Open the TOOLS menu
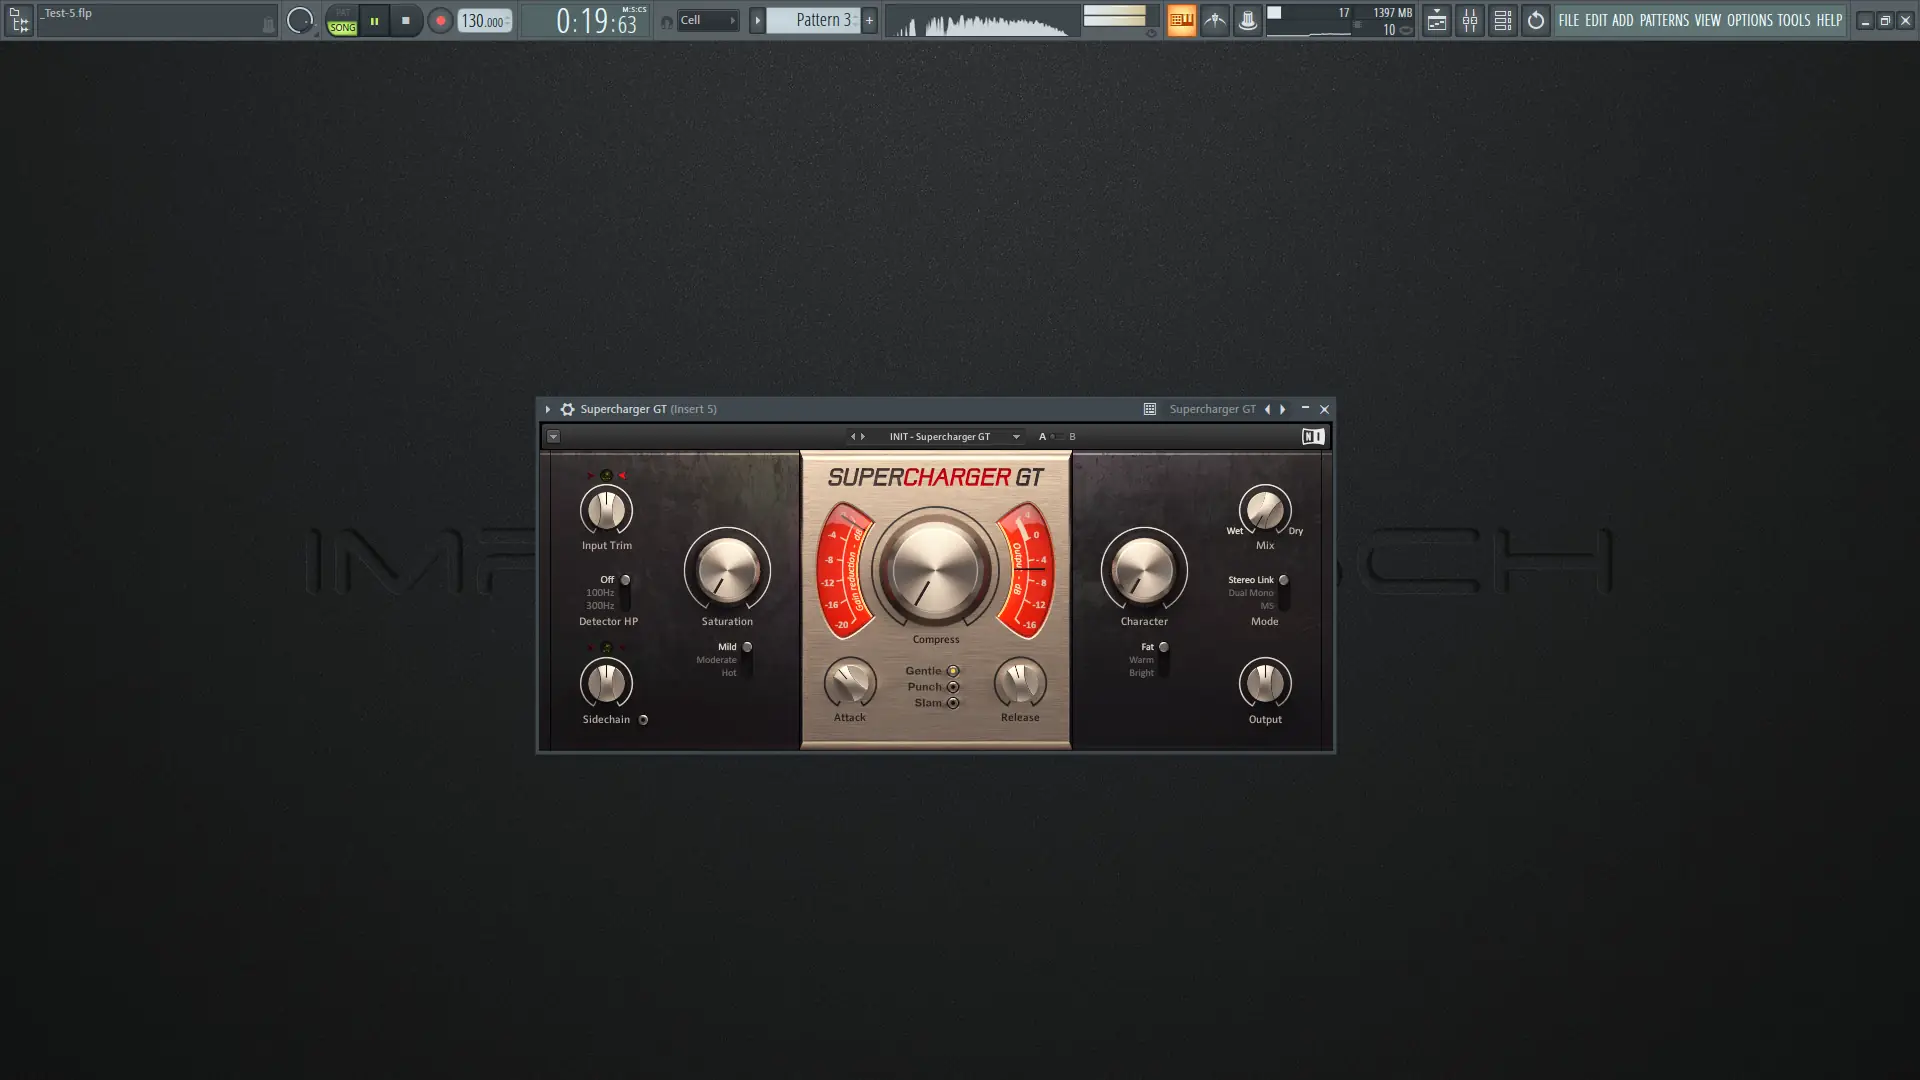This screenshot has height=1080, width=1920. [x=1793, y=20]
